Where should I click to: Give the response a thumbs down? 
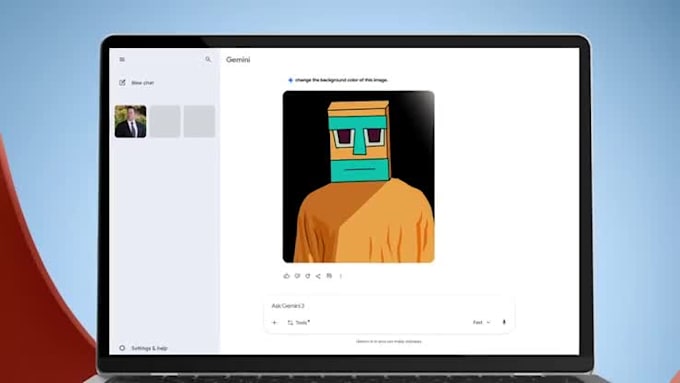click(x=297, y=276)
